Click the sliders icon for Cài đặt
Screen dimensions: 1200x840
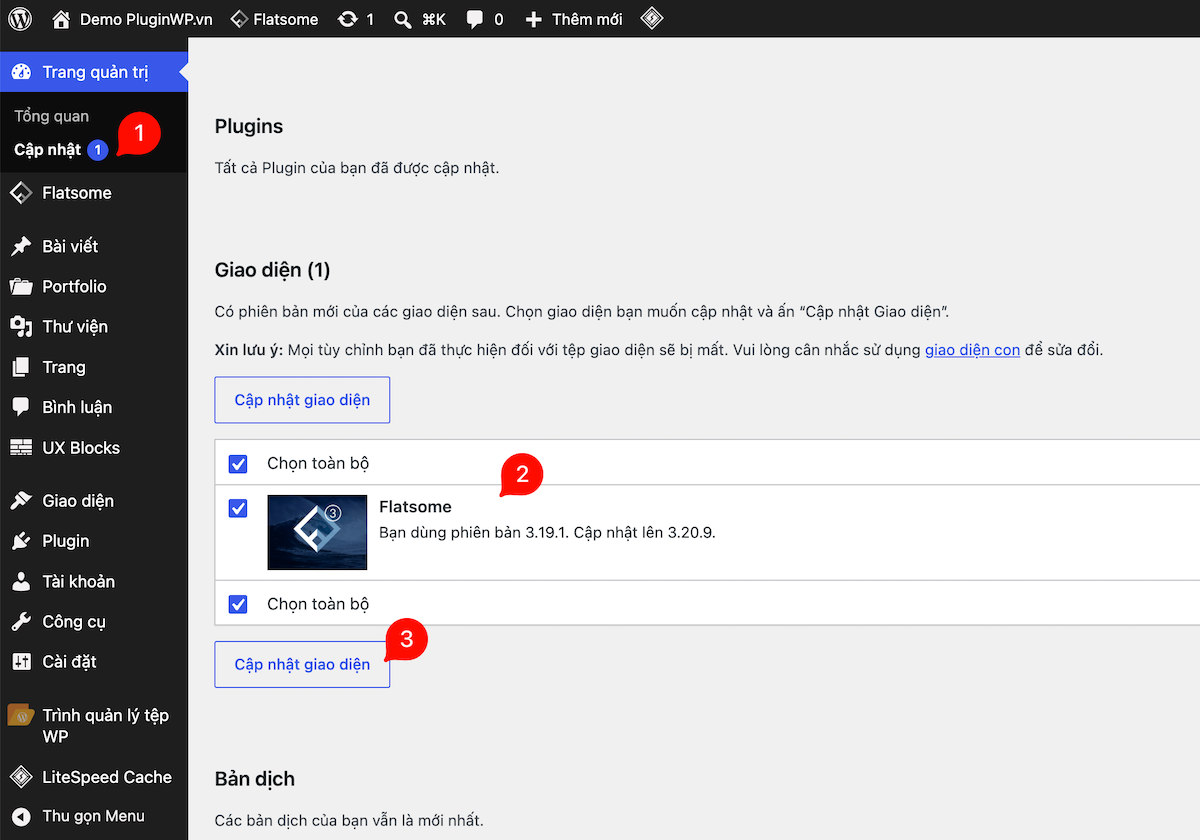(21, 662)
